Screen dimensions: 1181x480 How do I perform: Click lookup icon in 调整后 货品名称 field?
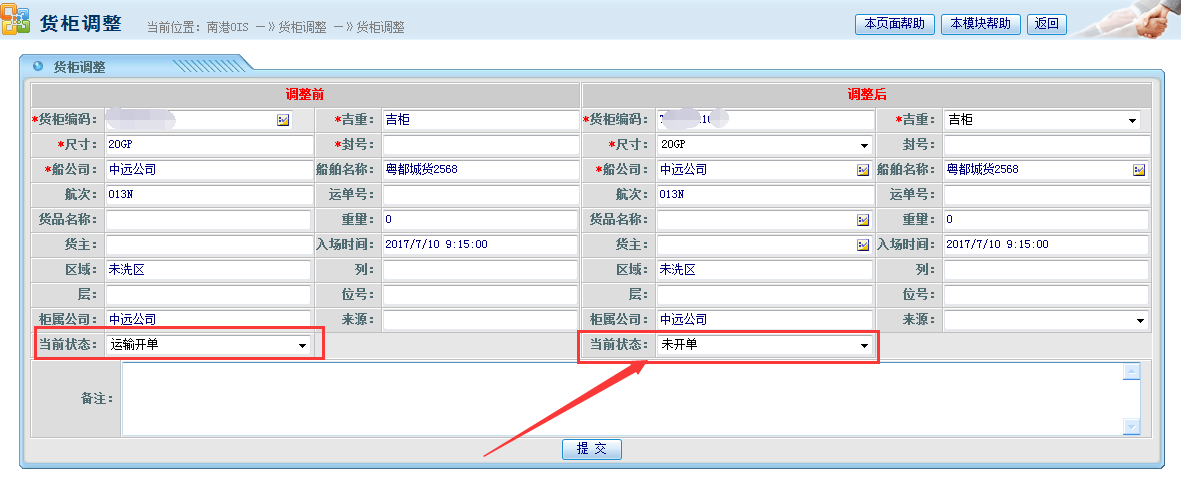863,220
